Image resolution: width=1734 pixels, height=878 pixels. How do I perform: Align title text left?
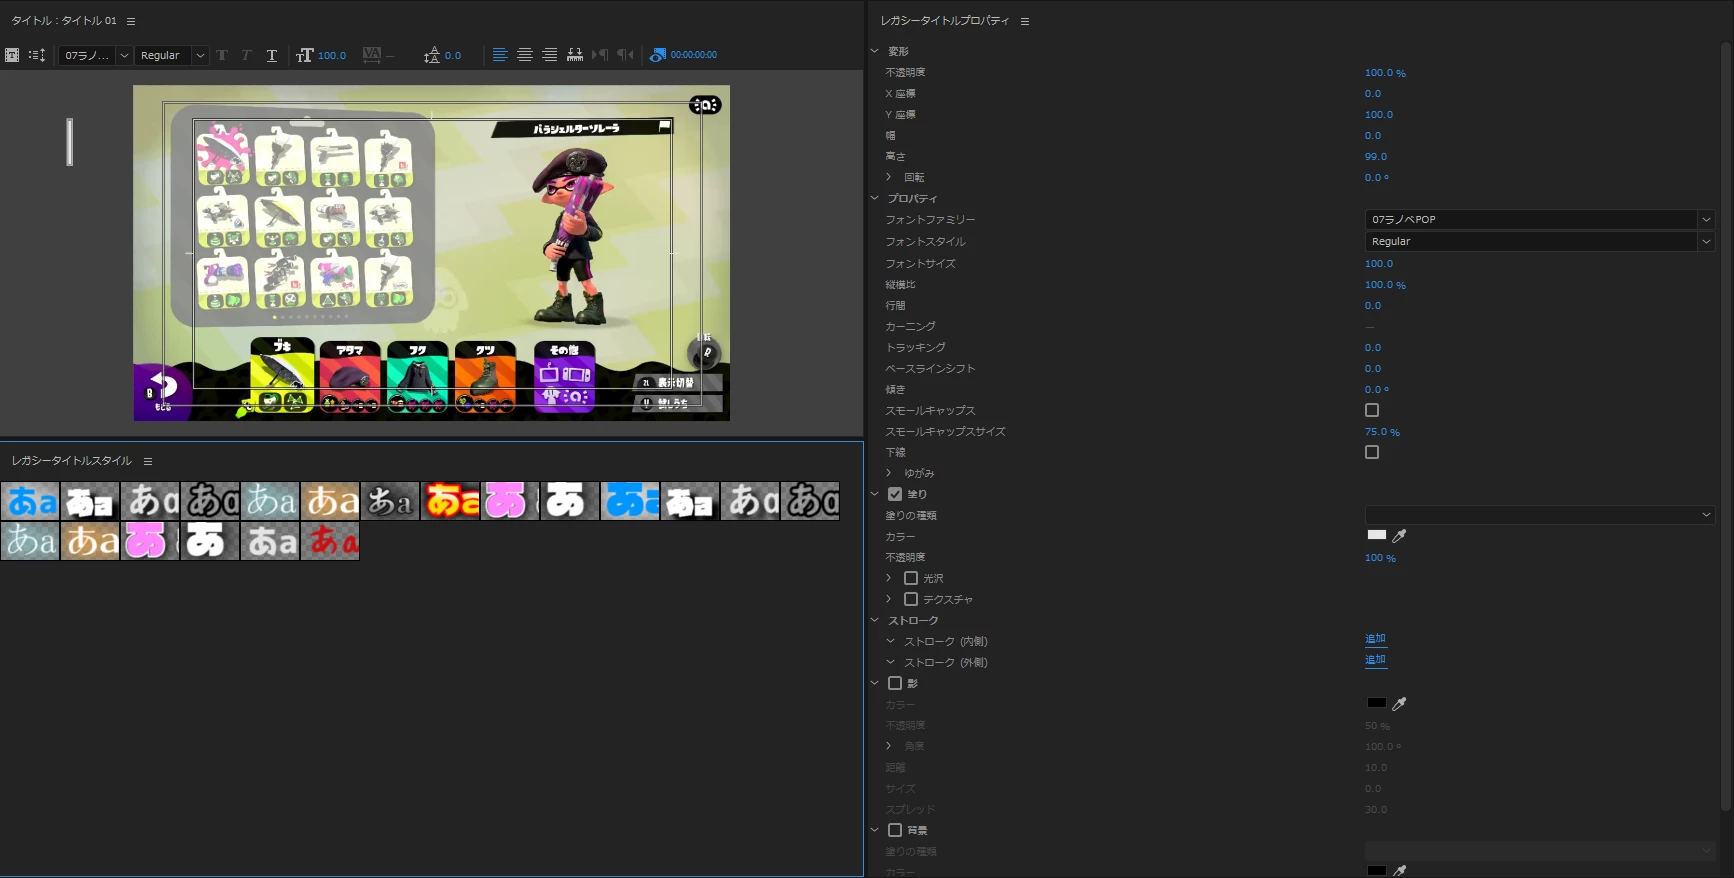tap(500, 55)
